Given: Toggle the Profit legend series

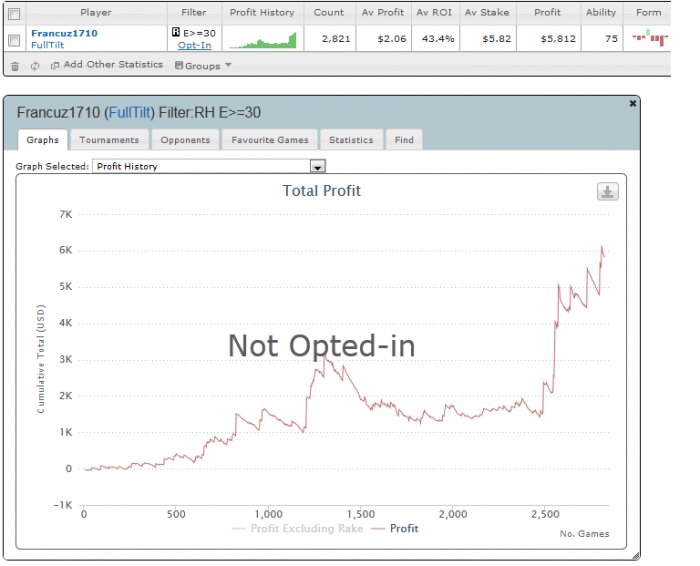Looking at the screenshot, I should [x=395, y=529].
